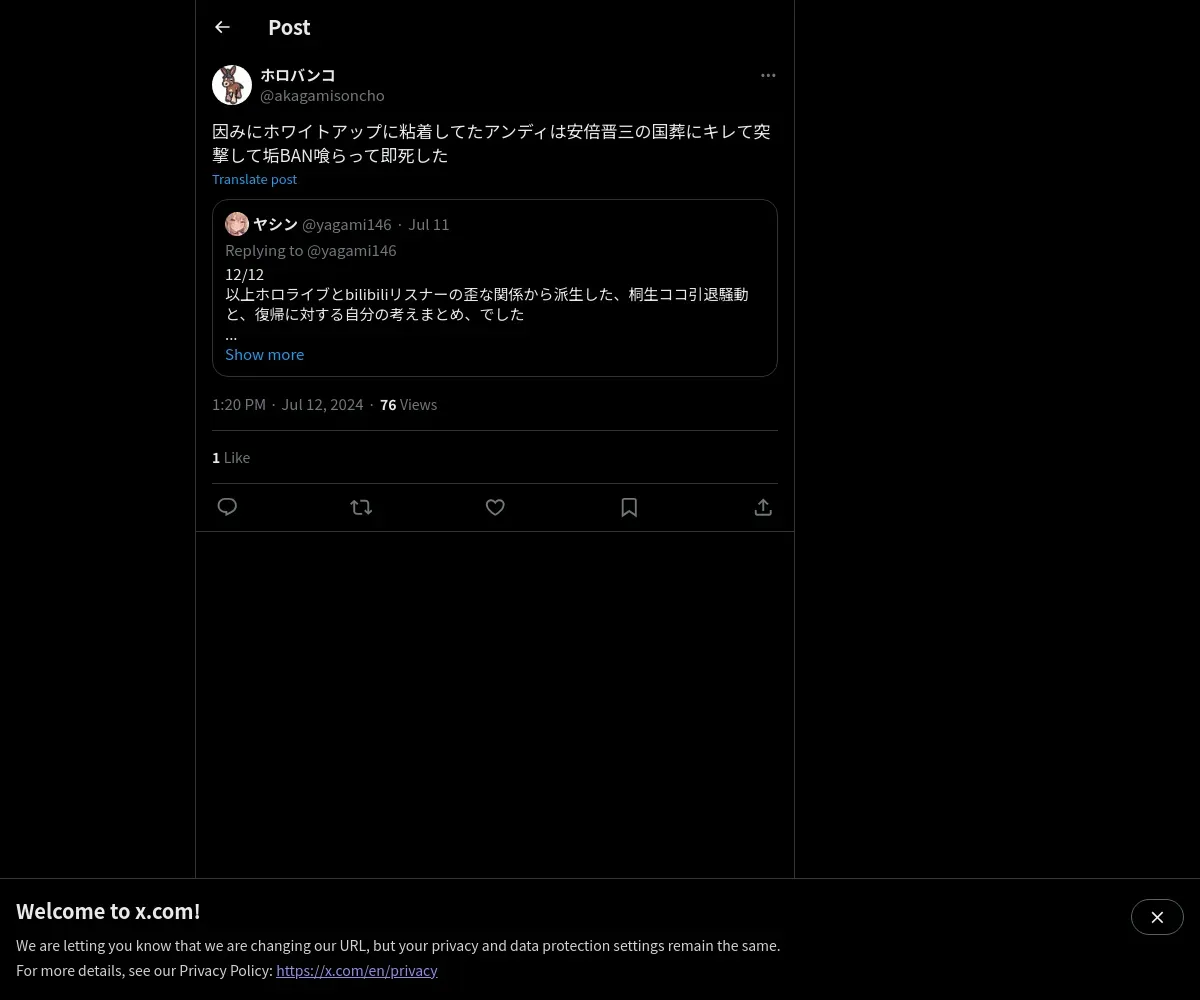Like the post with the heart icon
This screenshot has width=1200, height=1000.
[x=495, y=507]
